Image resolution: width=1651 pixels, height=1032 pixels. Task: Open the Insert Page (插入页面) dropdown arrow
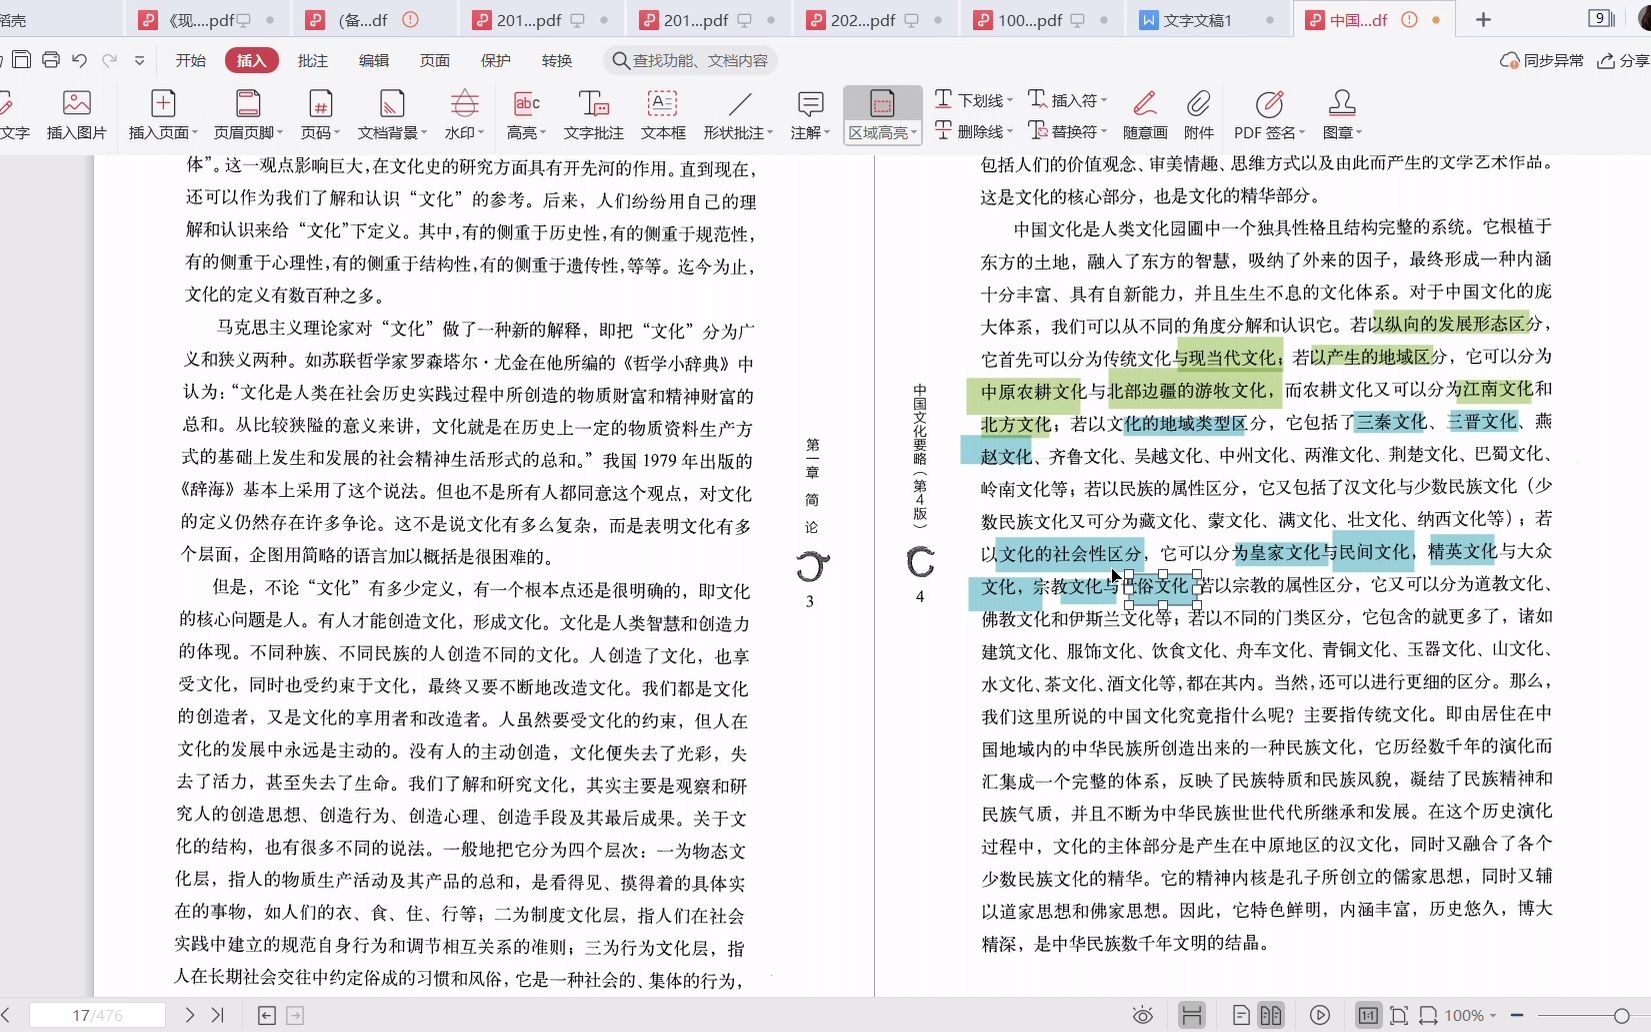pos(195,133)
